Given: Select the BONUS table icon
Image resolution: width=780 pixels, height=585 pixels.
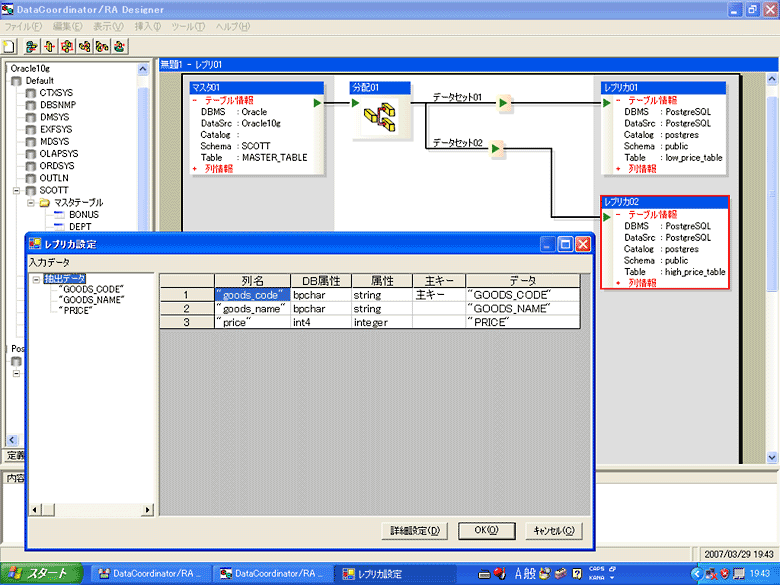Looking at the screenshot, I should pos(58,215).
